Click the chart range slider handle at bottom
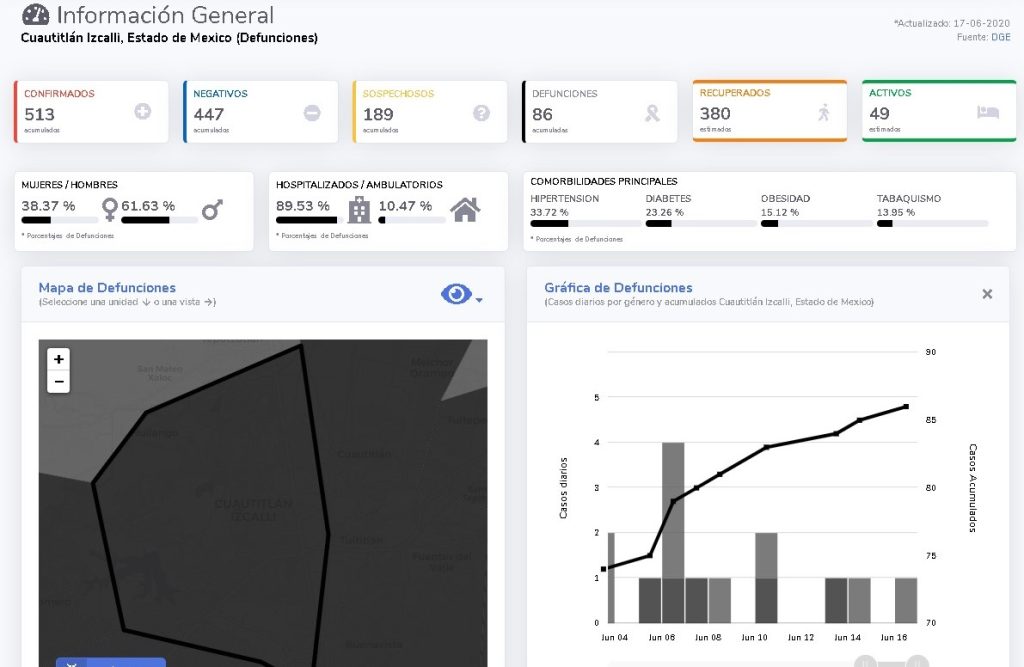The image size is (1024, 667). (x=867, y=661)
